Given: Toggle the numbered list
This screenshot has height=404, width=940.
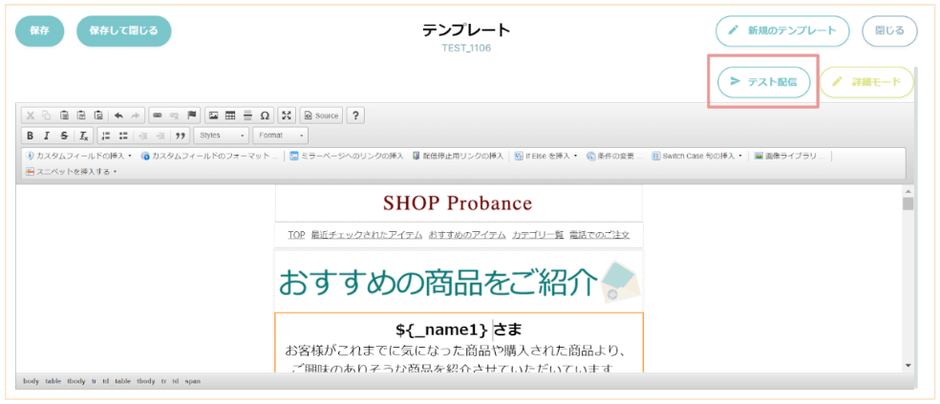Looking at the screenshot, I should (x=106, y=135).
